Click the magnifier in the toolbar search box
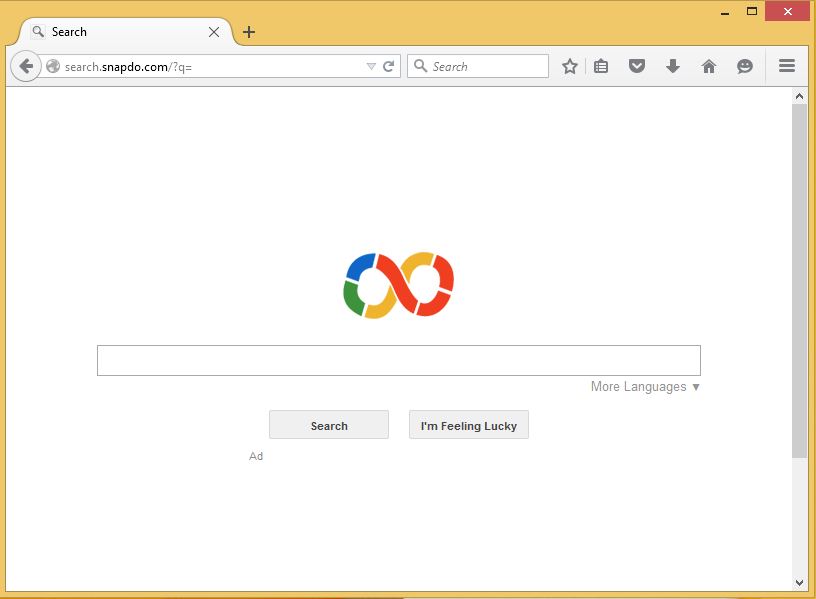 pyautogui.click(x=420, y=66)
